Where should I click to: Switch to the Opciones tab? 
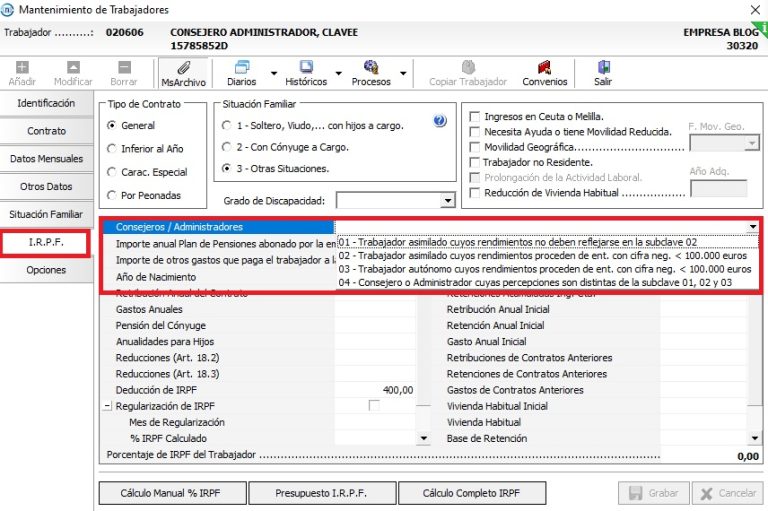point(46,270)
